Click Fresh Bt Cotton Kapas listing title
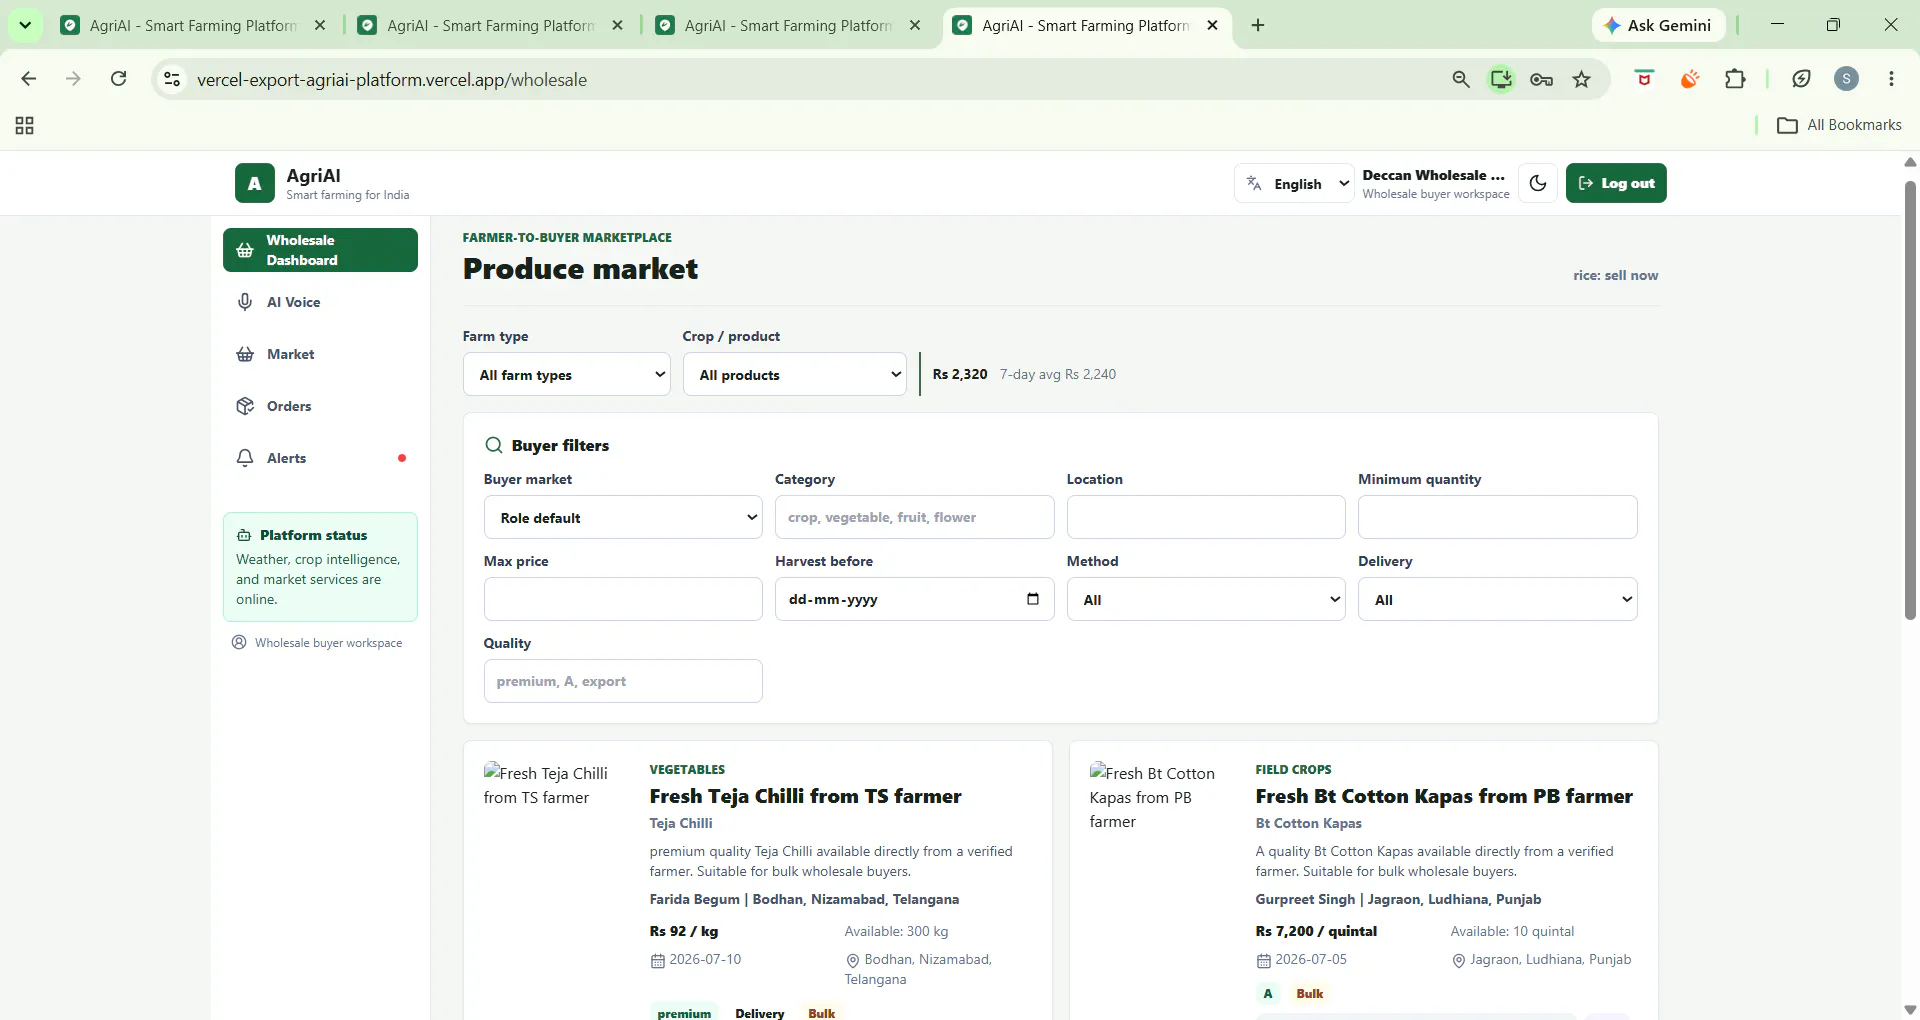The width and height of the screenshot is (1920, 1020). tap(1444, 796)
